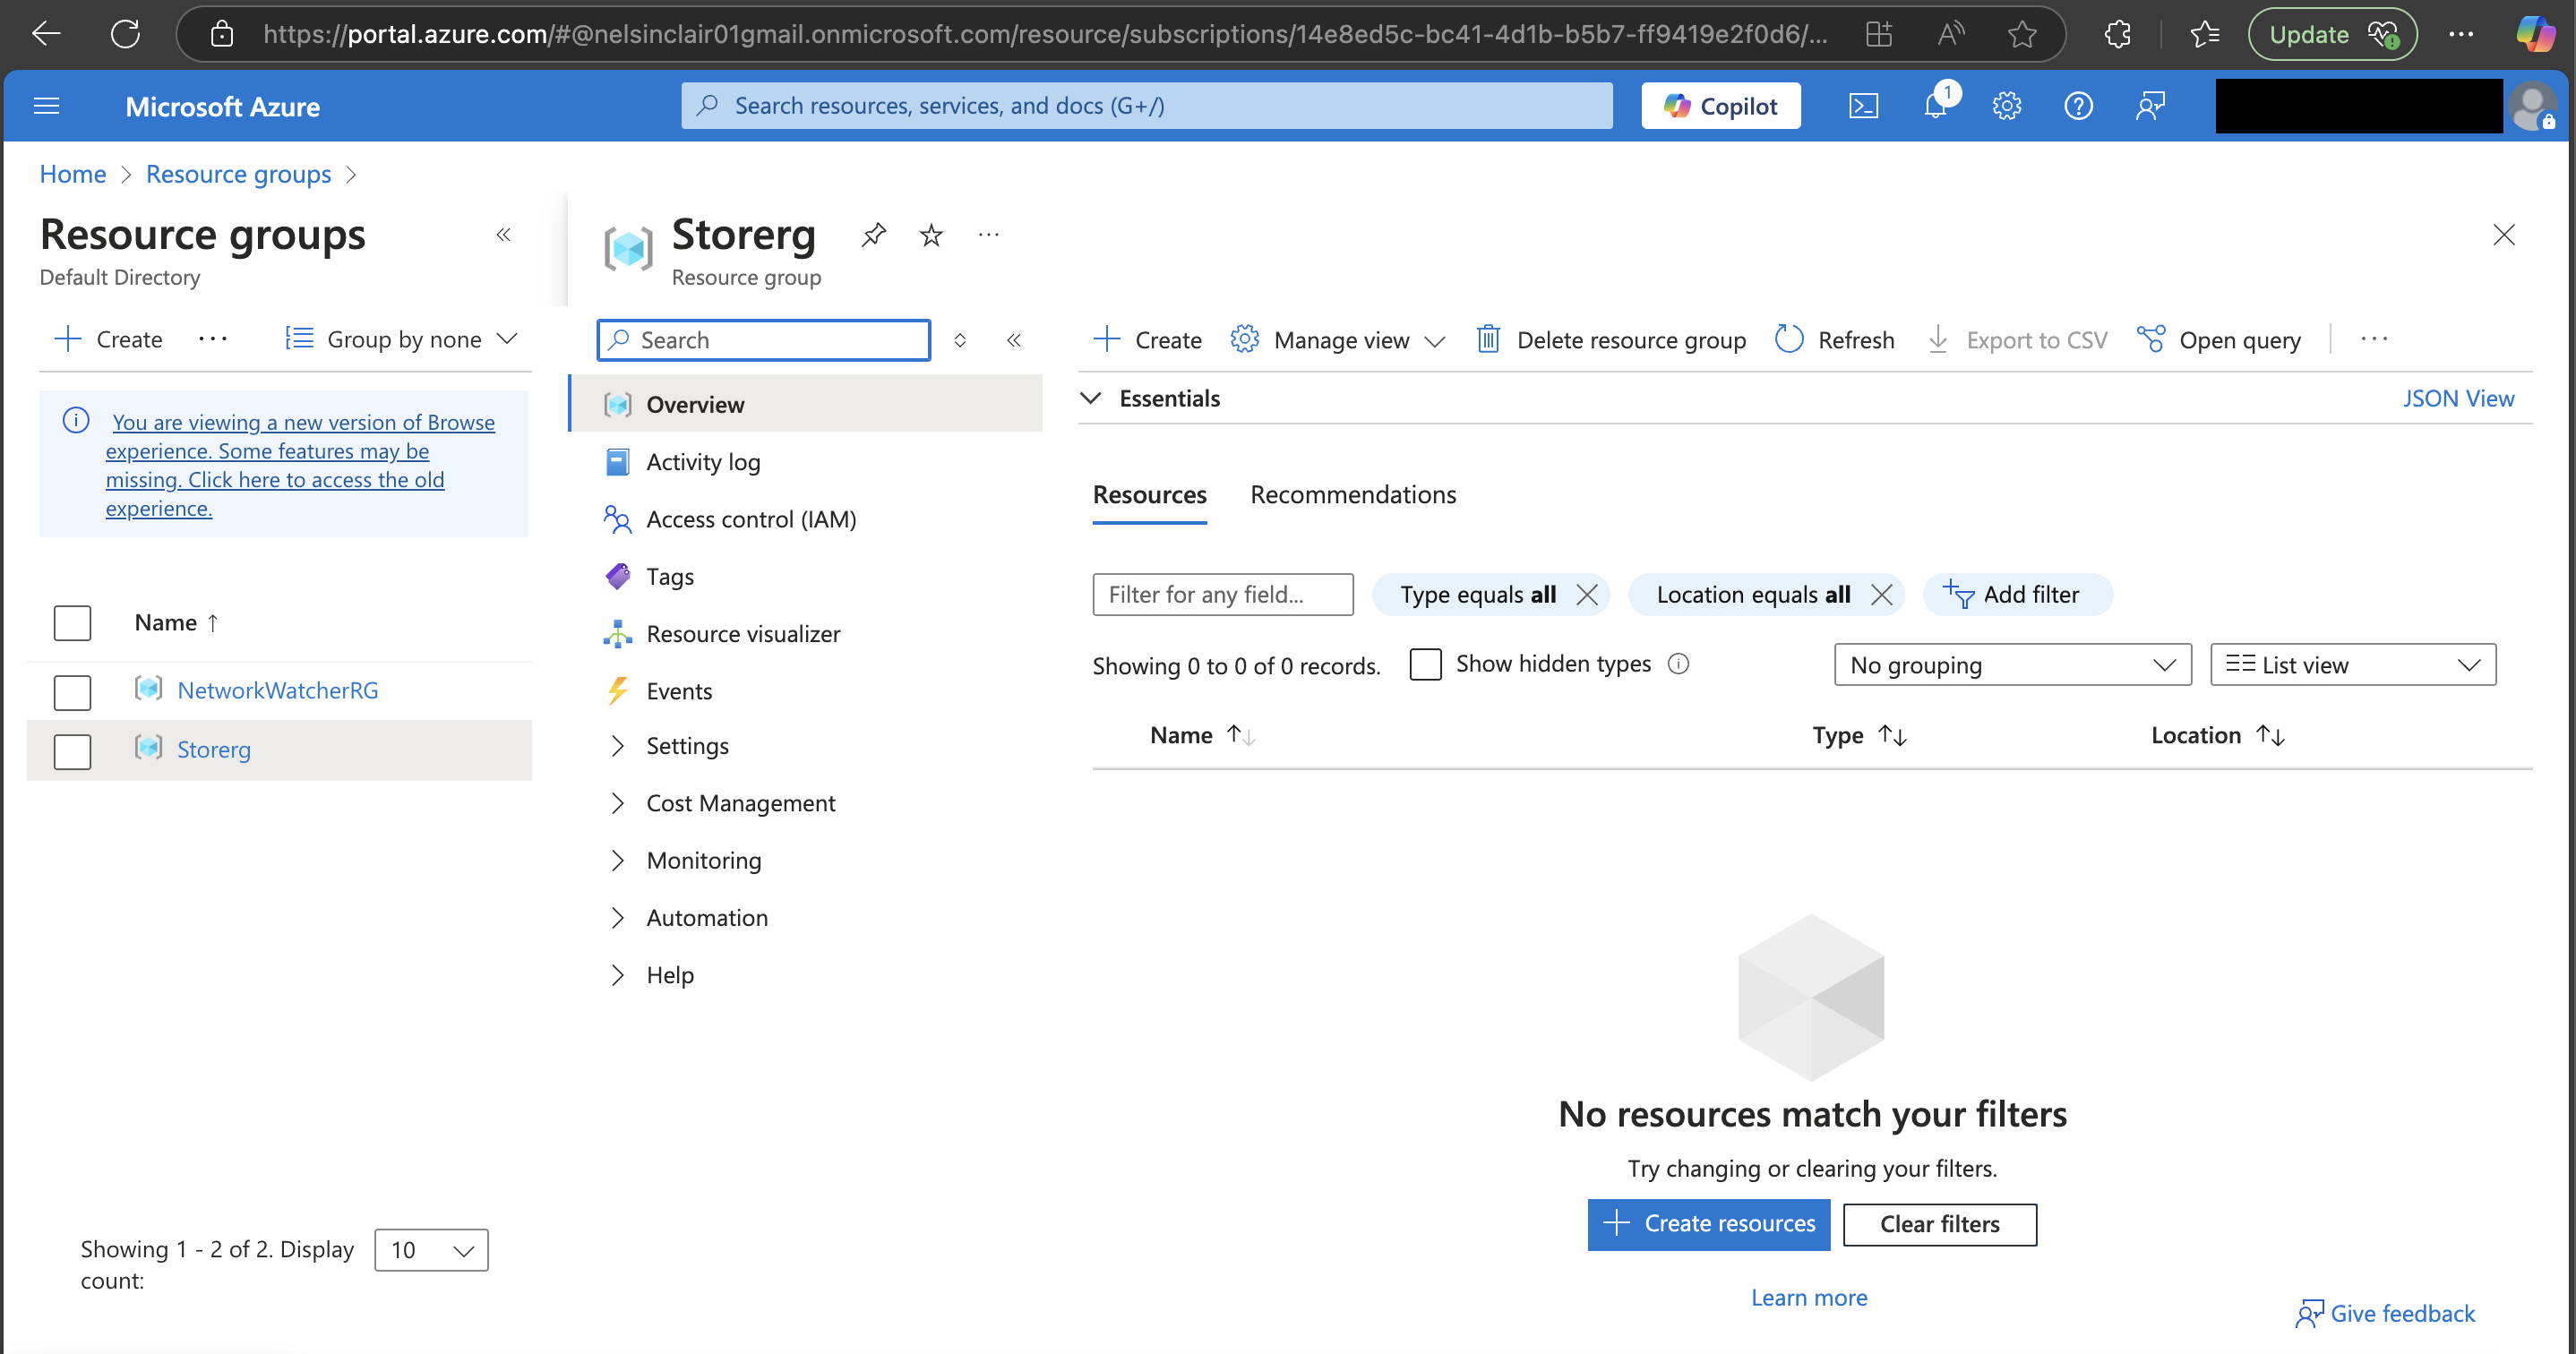This screenshot has height=1354, width=2576.
Task: Click the blue Create resources button
Action: coord(1709,1224)
